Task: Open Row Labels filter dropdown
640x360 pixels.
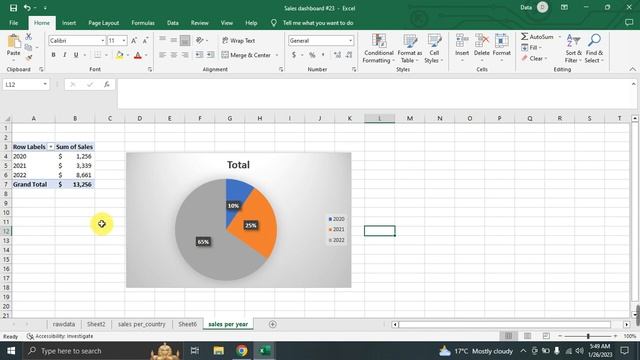Action: (51, 147)
